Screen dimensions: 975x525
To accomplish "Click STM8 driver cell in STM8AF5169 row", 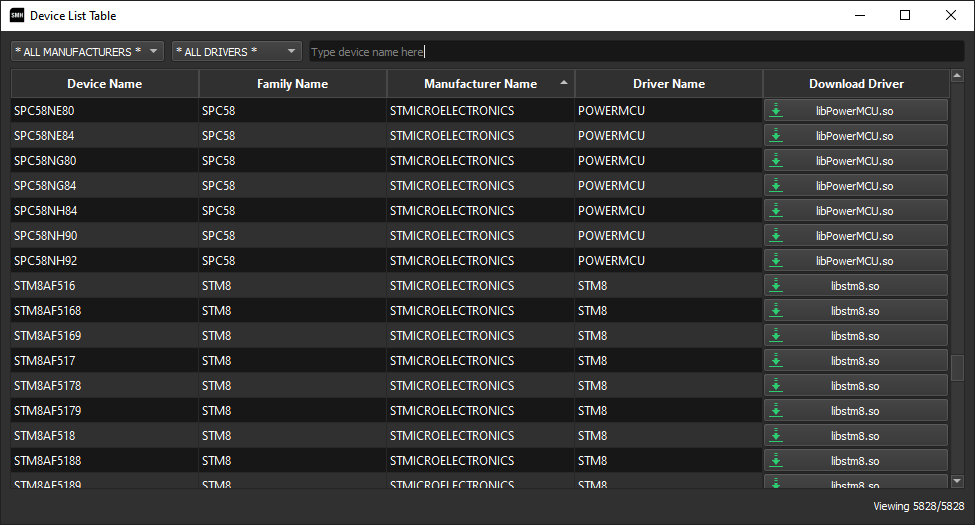I will pyautogui.click(x=669, y=335).
